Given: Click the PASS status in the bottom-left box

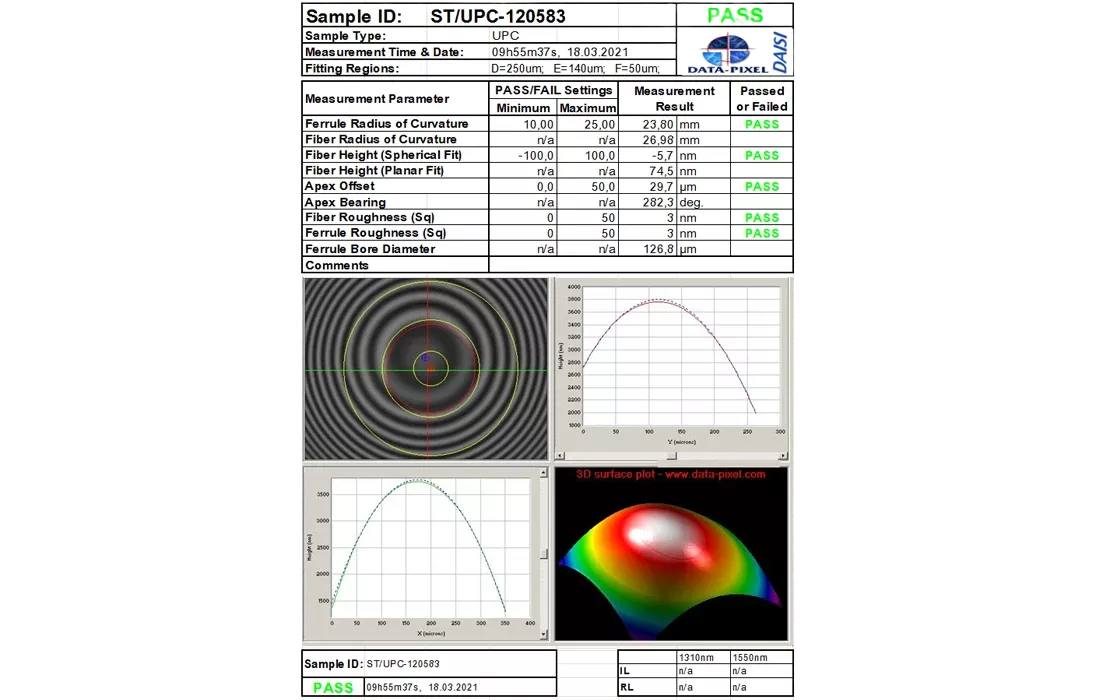Looking at the screenshot, I should click(333, 687).
